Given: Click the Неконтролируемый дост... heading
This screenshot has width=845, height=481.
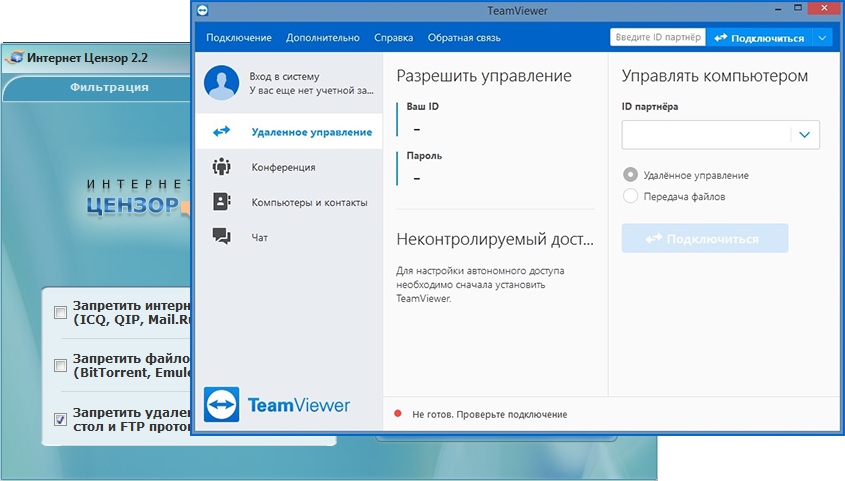Looking at the screenshot, I should coord(495,239).
